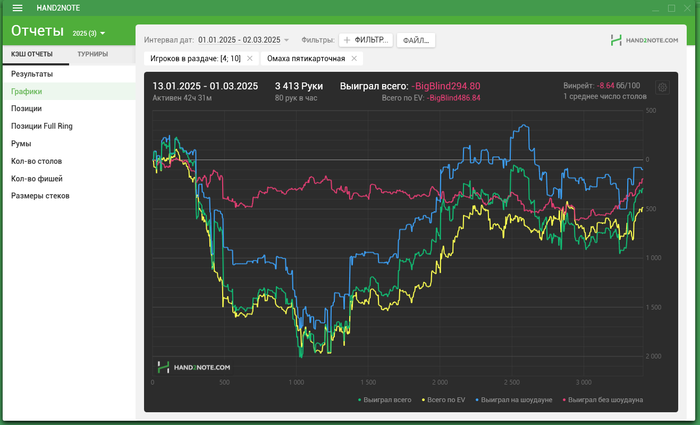The width and height of the screenshot is (700, 425).
Task: Open chart settings gear icon
Action: (x=662, y=88)
